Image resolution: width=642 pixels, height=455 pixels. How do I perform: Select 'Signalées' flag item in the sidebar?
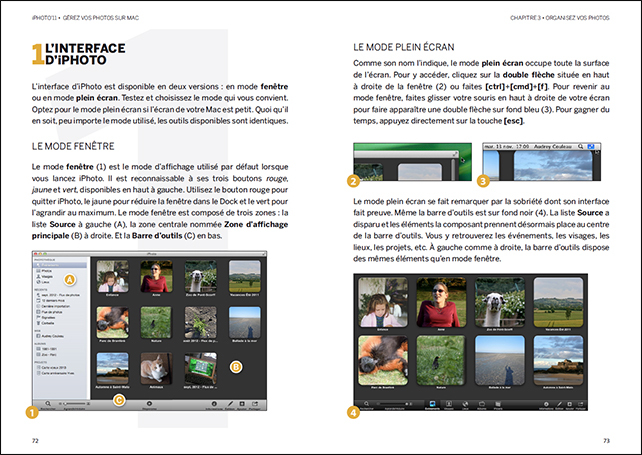tap(46, 317)
